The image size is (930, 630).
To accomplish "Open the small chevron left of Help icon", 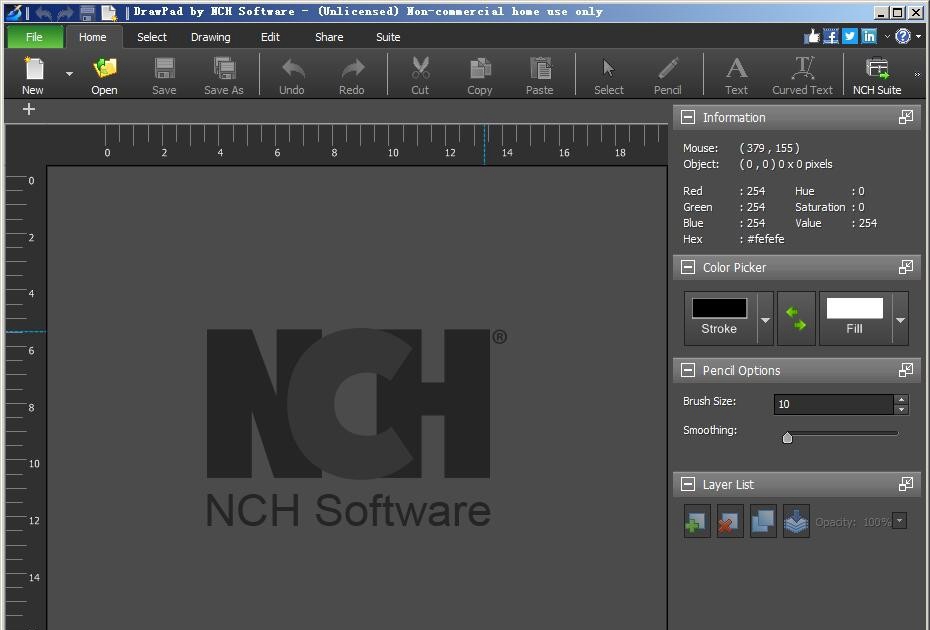I will click(x=887, y=37).
